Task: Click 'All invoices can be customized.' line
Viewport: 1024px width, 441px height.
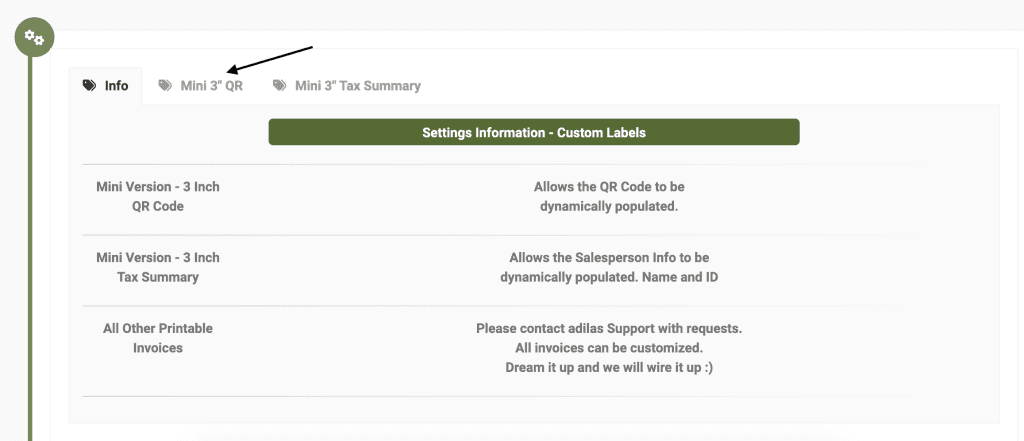Action: 609,348
